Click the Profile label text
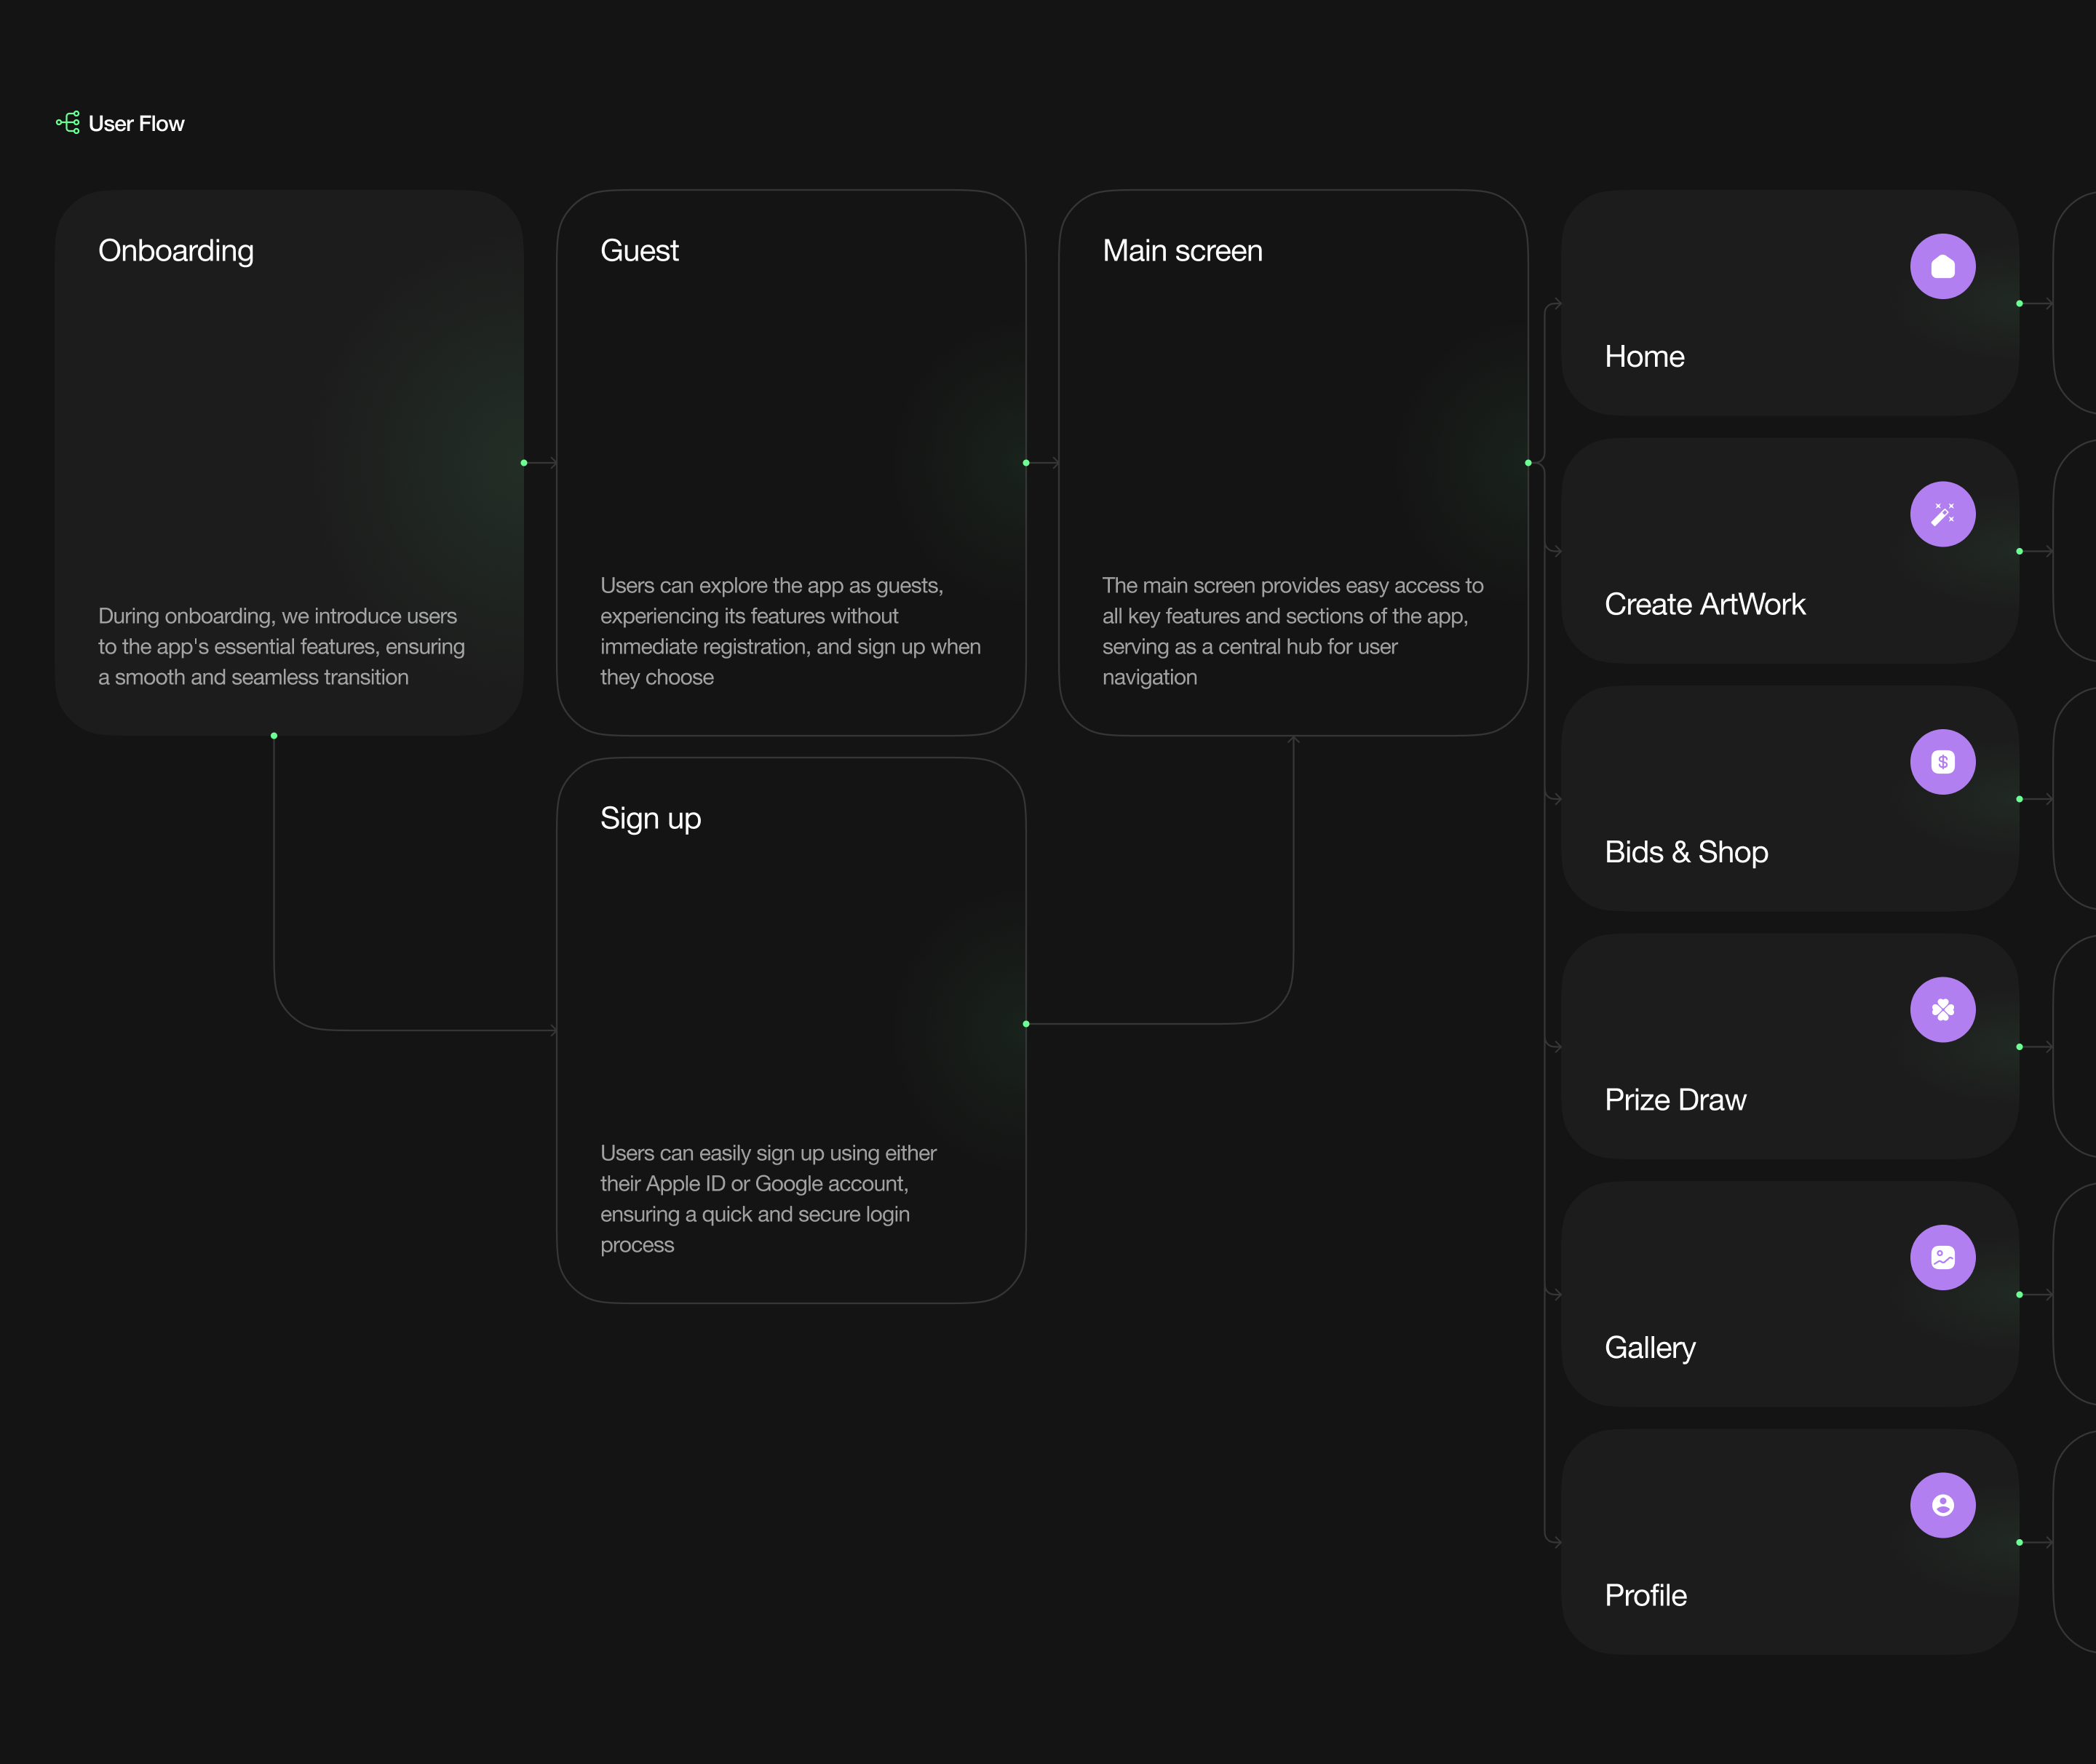This screenshot has width=2096, height=1764. click(x=1645, y=1596)
